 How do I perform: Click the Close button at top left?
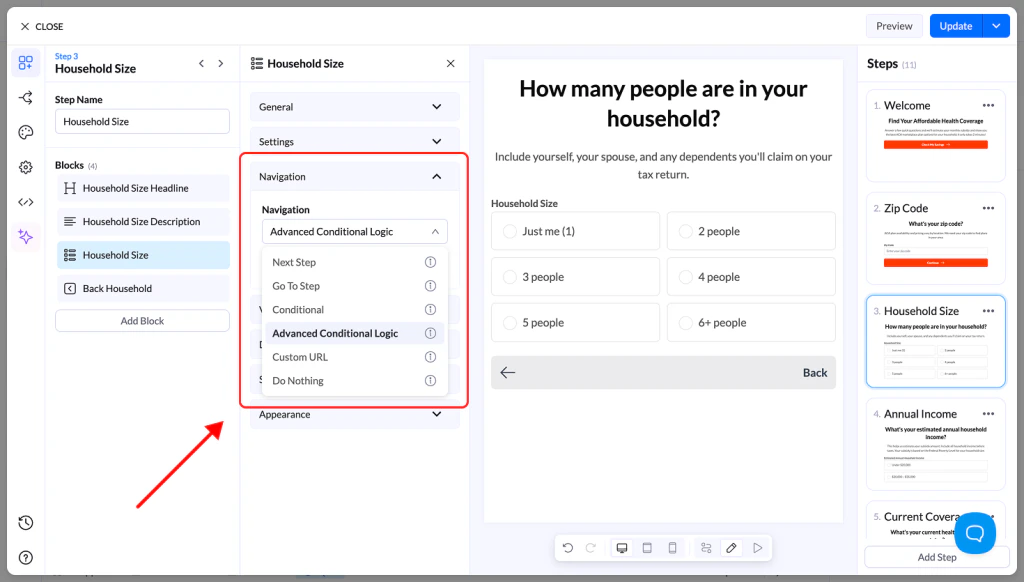coord(42,26)
